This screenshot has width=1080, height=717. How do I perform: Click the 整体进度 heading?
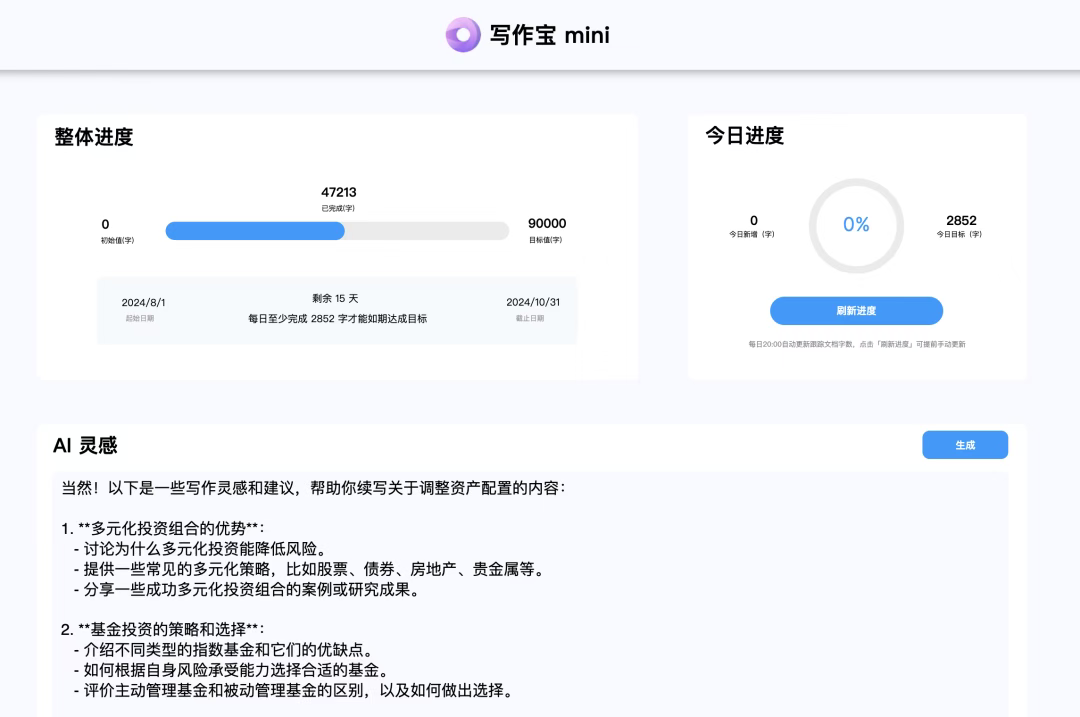point(94,137)
